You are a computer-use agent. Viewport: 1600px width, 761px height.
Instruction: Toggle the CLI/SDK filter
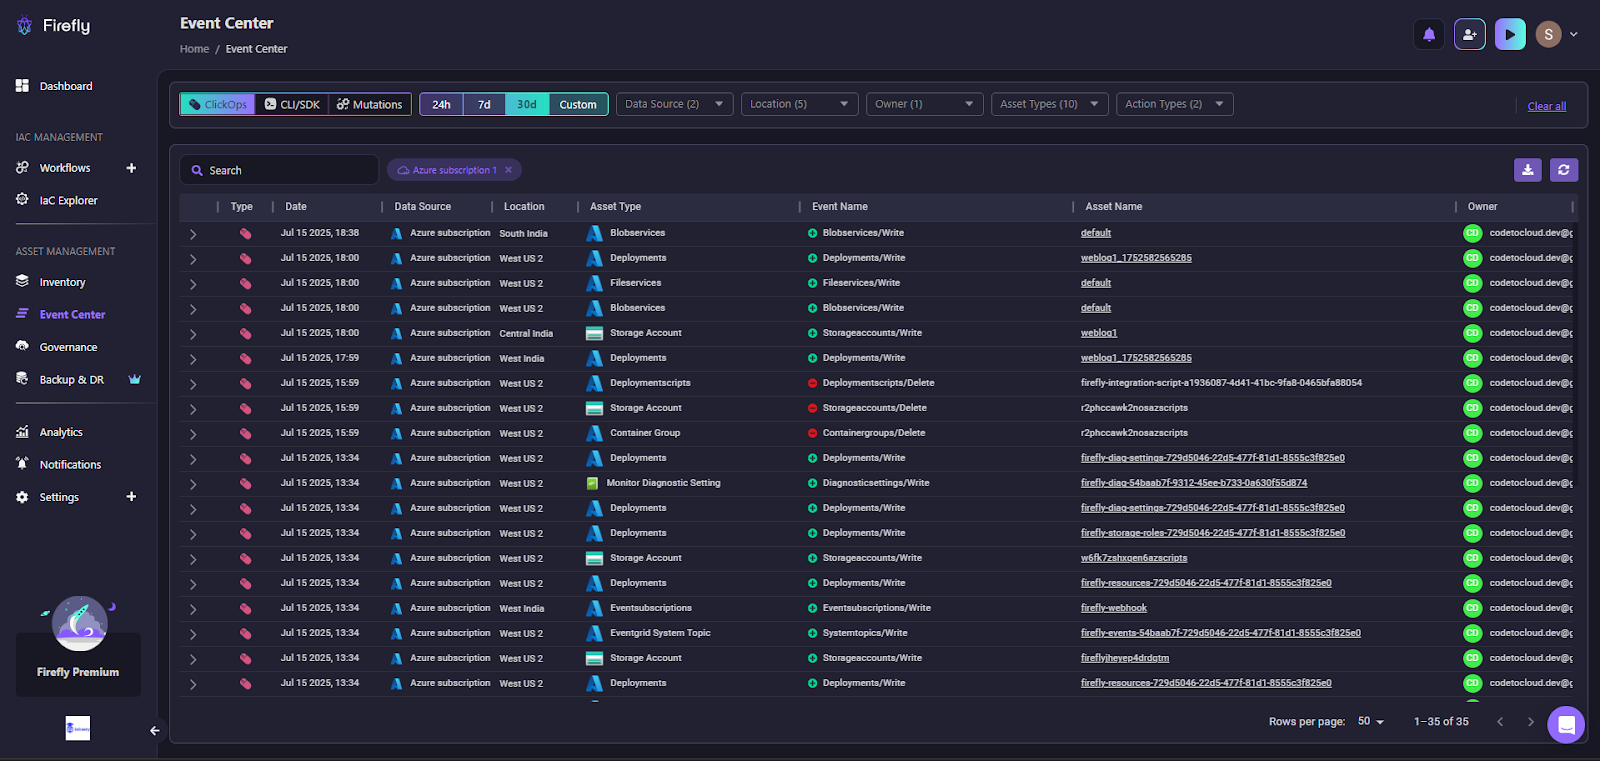point(292,104)
